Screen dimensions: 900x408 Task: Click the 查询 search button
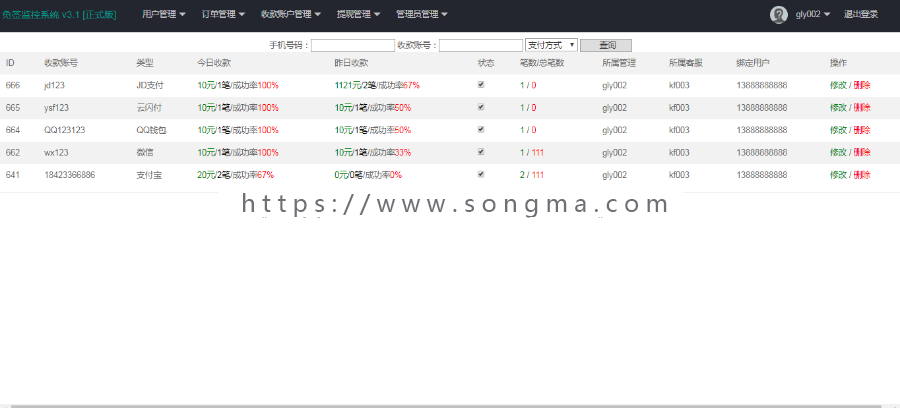(x=606, y=45)
